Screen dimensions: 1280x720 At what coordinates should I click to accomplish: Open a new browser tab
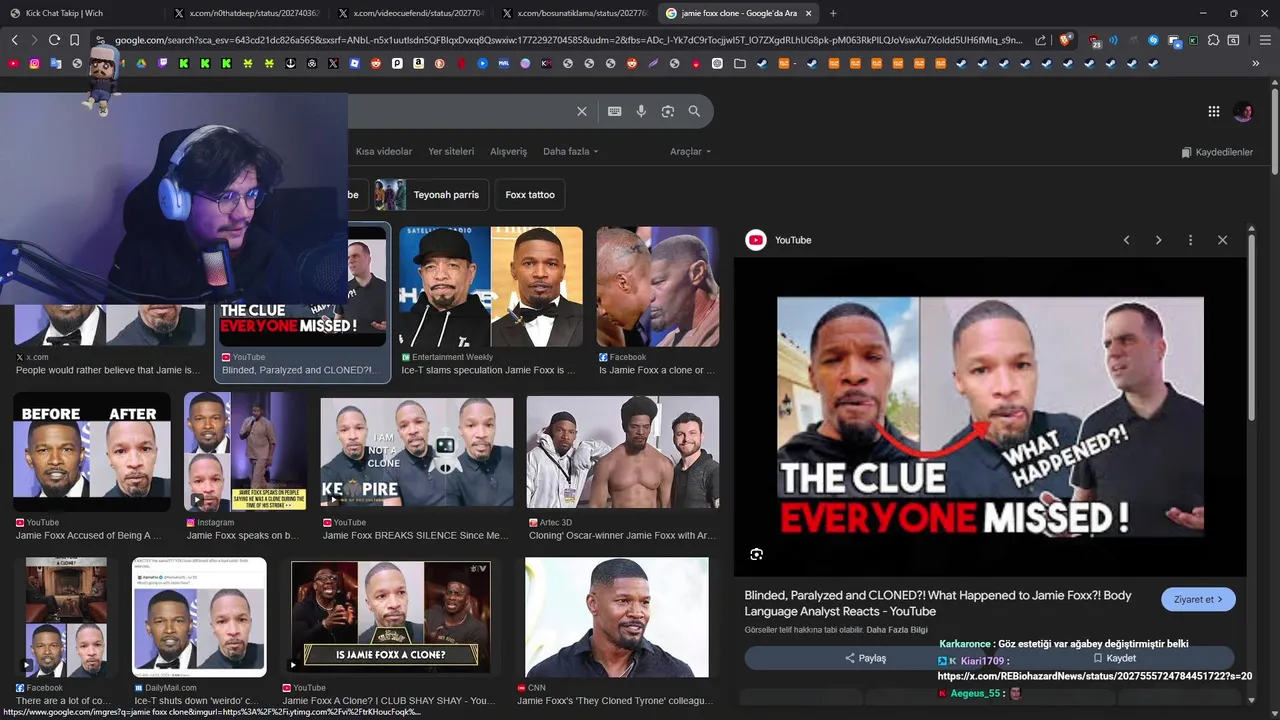coord(833,13)
